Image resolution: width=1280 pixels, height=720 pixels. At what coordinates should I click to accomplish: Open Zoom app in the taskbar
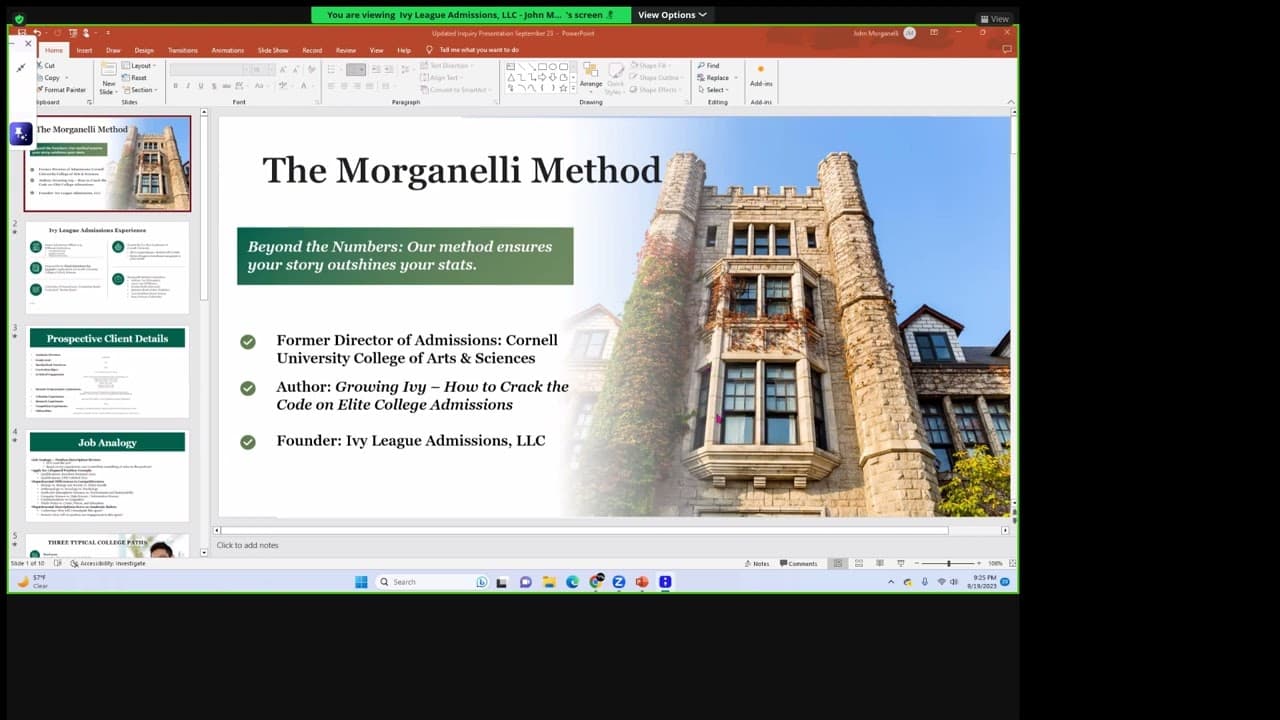coord(619,582)
